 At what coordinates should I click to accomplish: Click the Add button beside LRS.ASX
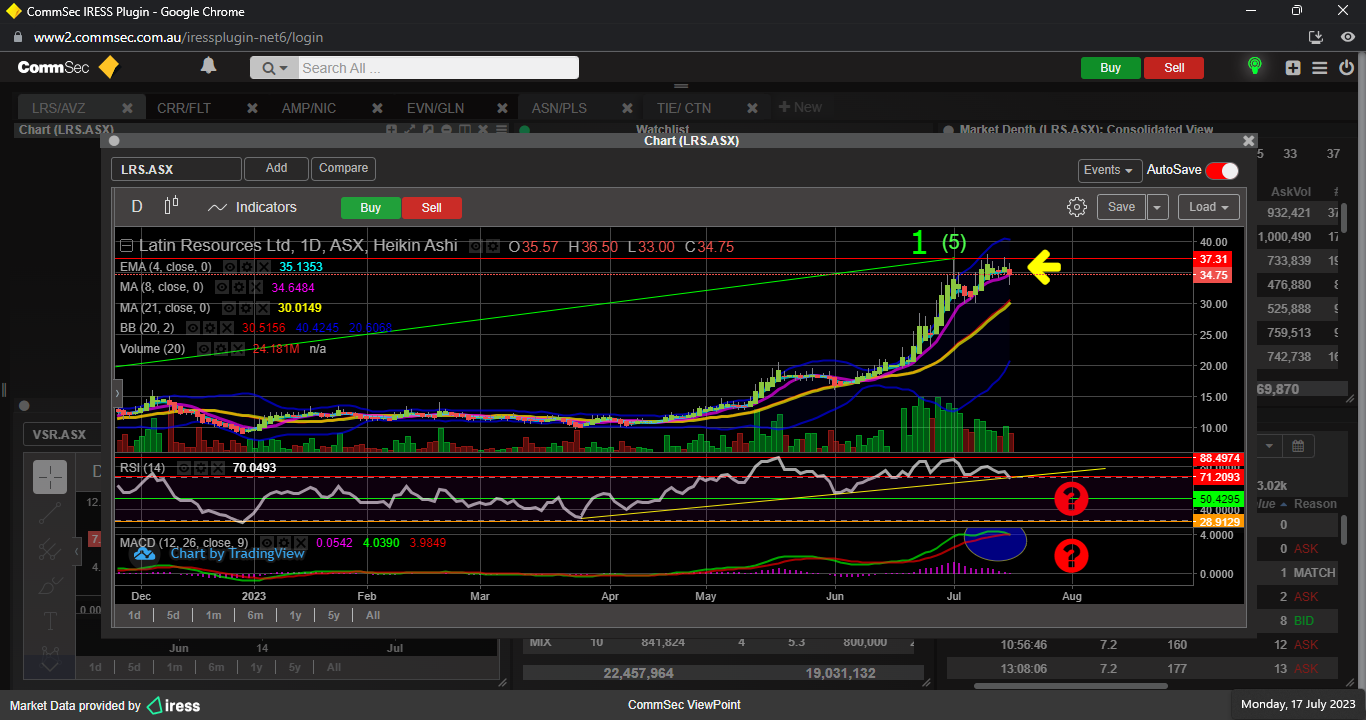click(x=276, y=169)
